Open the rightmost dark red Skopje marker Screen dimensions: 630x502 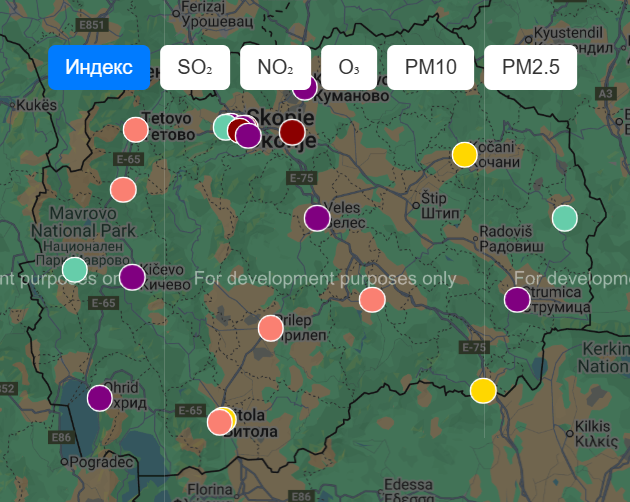(x=292, y=131)
